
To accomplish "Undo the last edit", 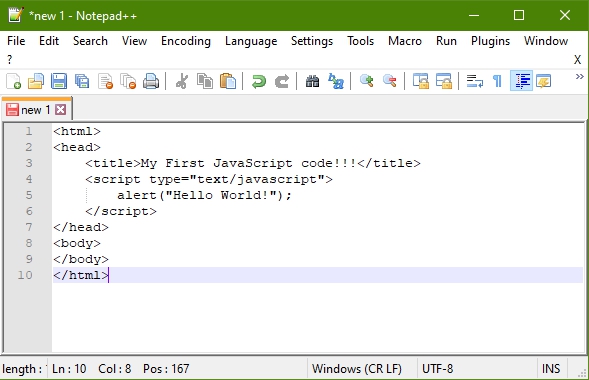I will tap(259, 81).
